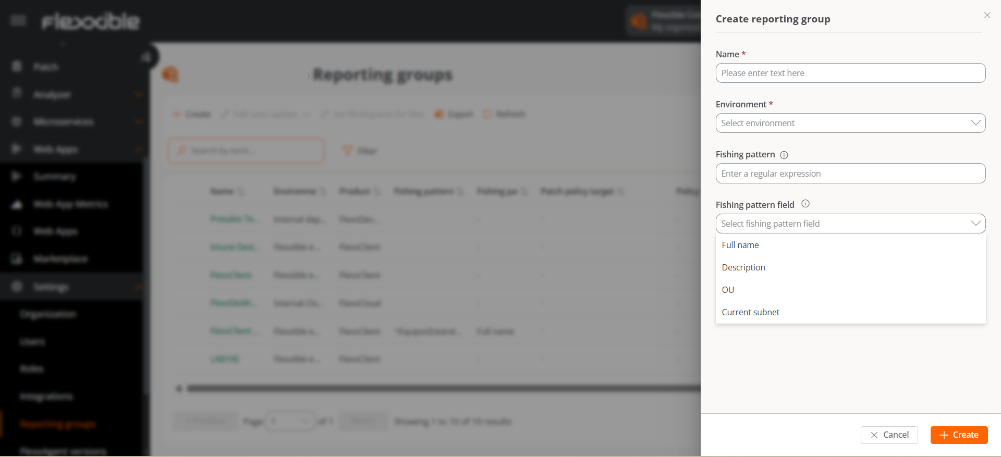Click the Fishing pattern info icon
This screenshot has height=457, width=1001.
coord(784,155)
